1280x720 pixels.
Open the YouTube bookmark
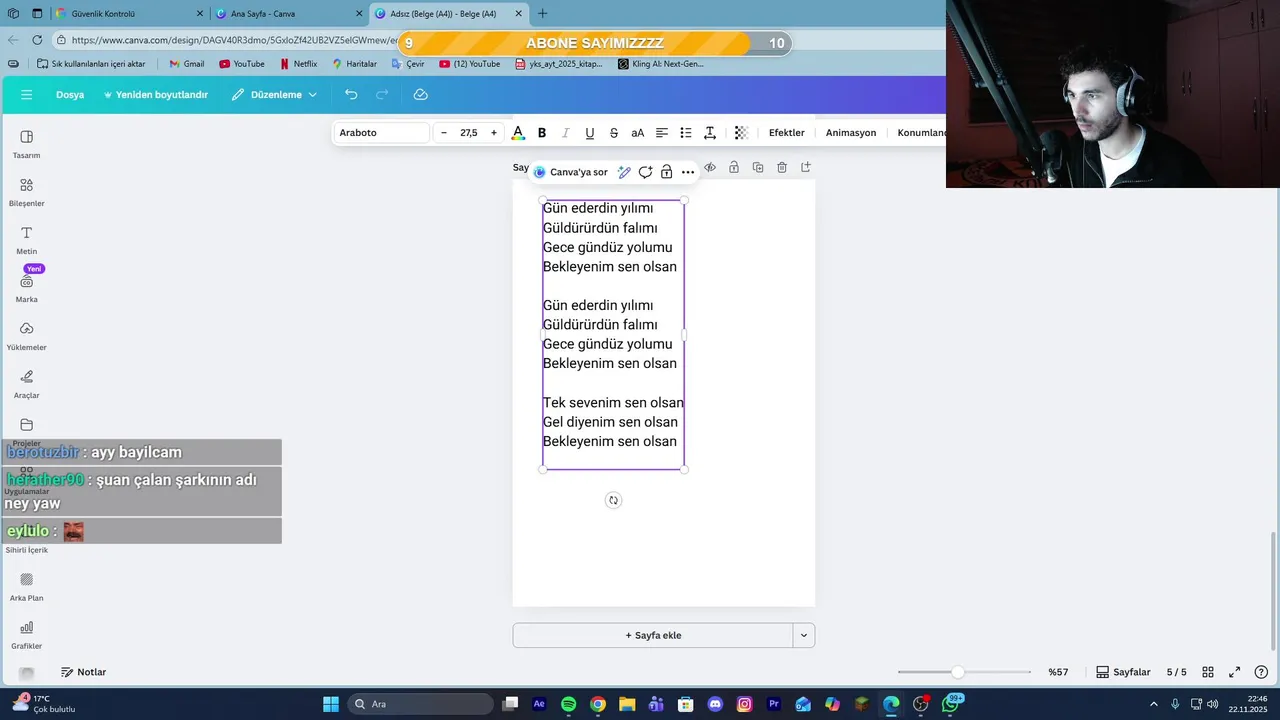click(242, 64)
